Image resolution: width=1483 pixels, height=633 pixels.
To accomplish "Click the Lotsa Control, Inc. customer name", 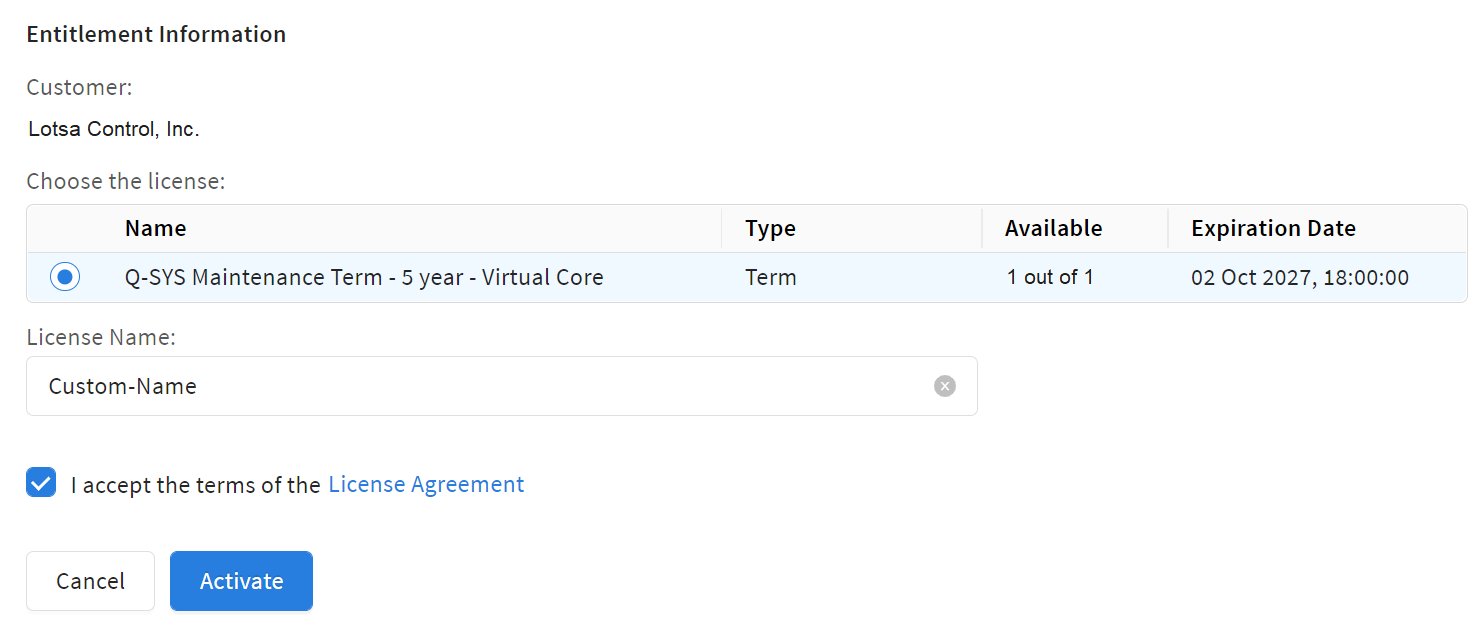I will (114, 129).
